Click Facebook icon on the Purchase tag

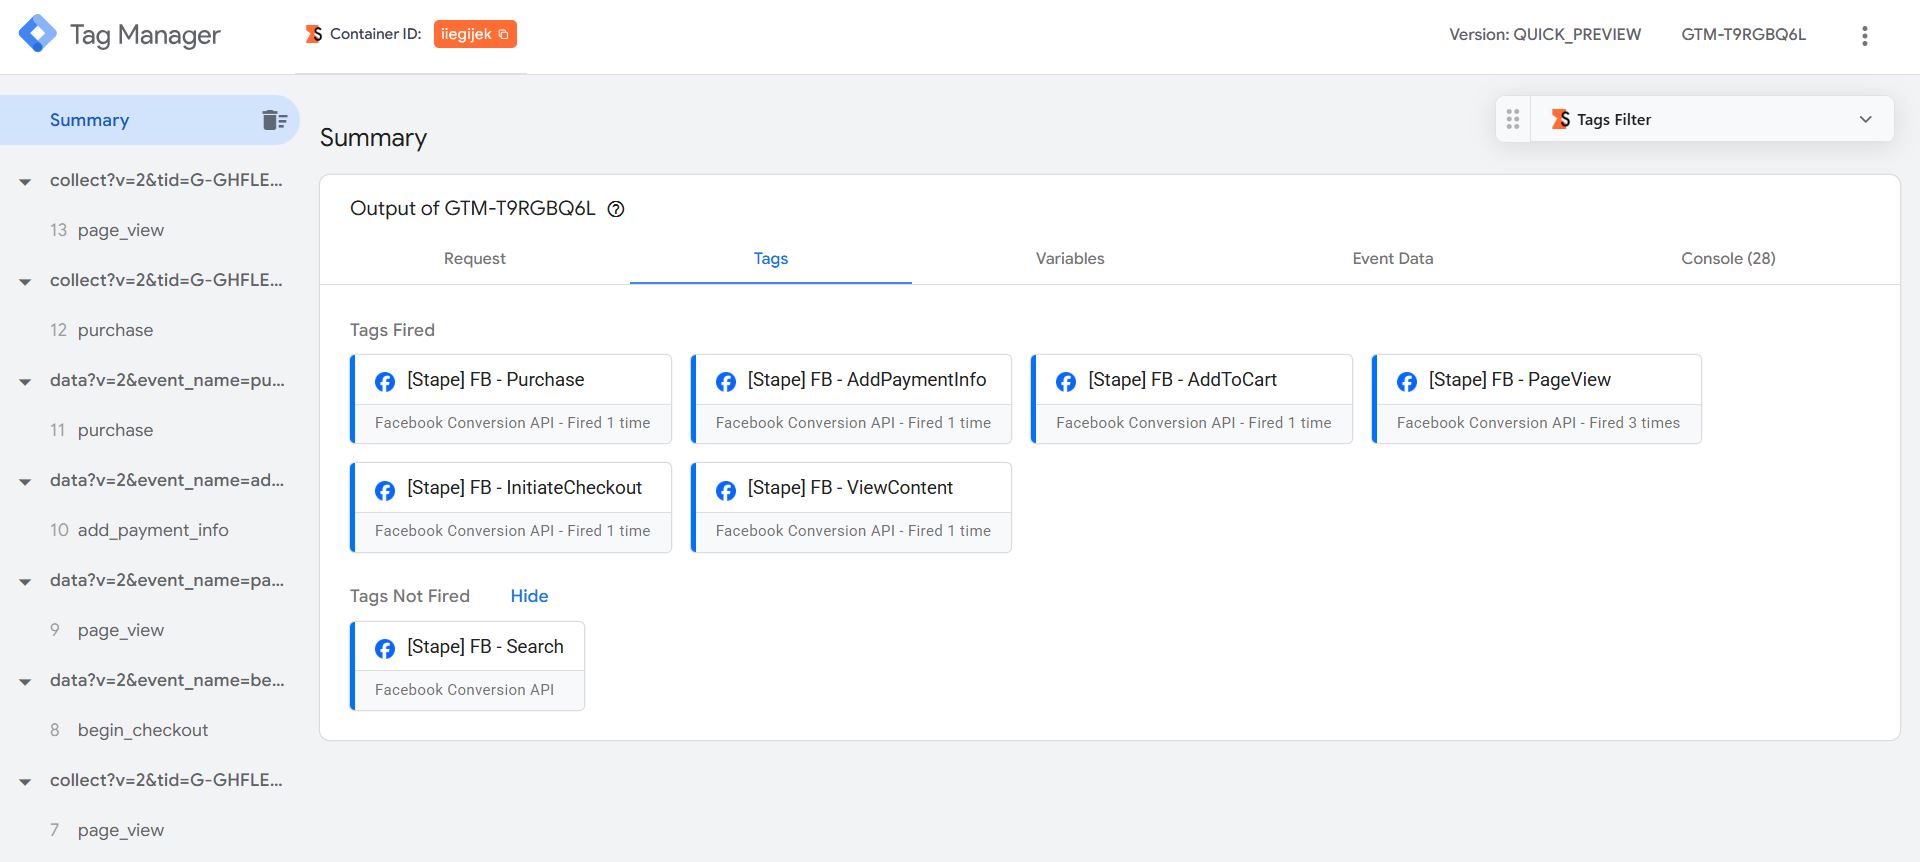pos(385,381)
